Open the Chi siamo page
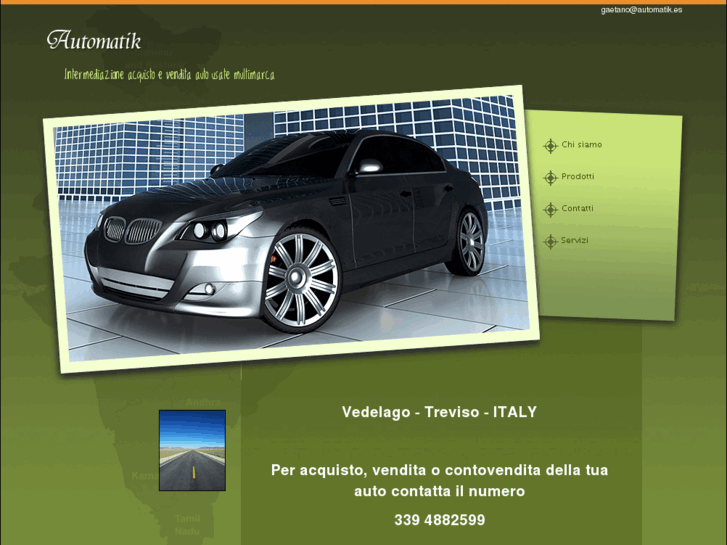 581,144
